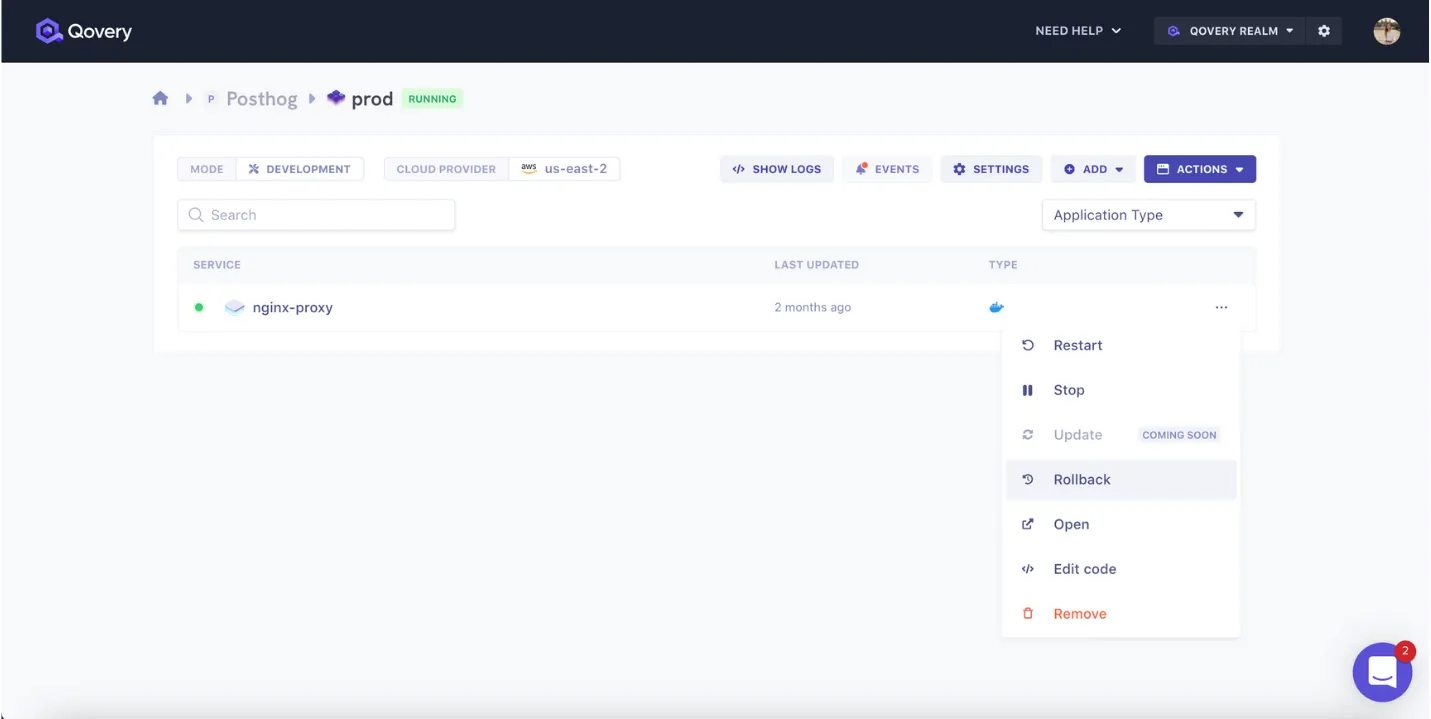Viewport: 1431px width, 719px height.
Task: Select Rollback from the context menu
Action: tap(1121, 480)
